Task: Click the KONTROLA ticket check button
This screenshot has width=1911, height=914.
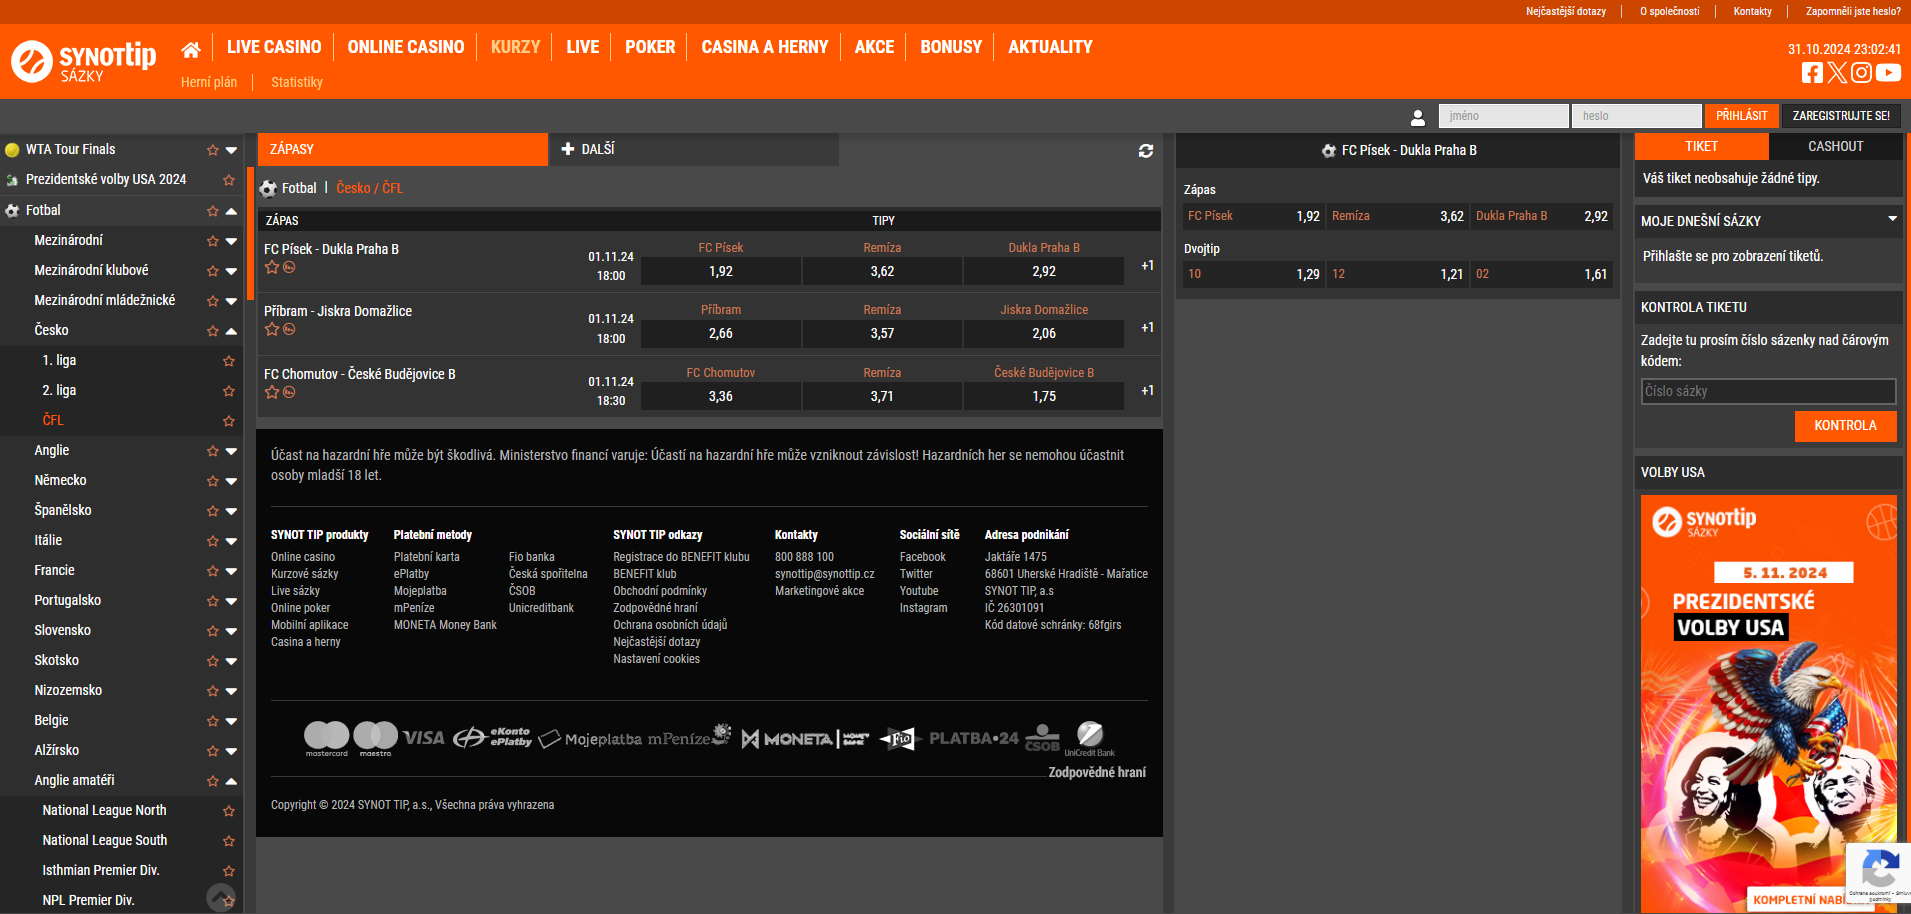Action: point(1845,425)
